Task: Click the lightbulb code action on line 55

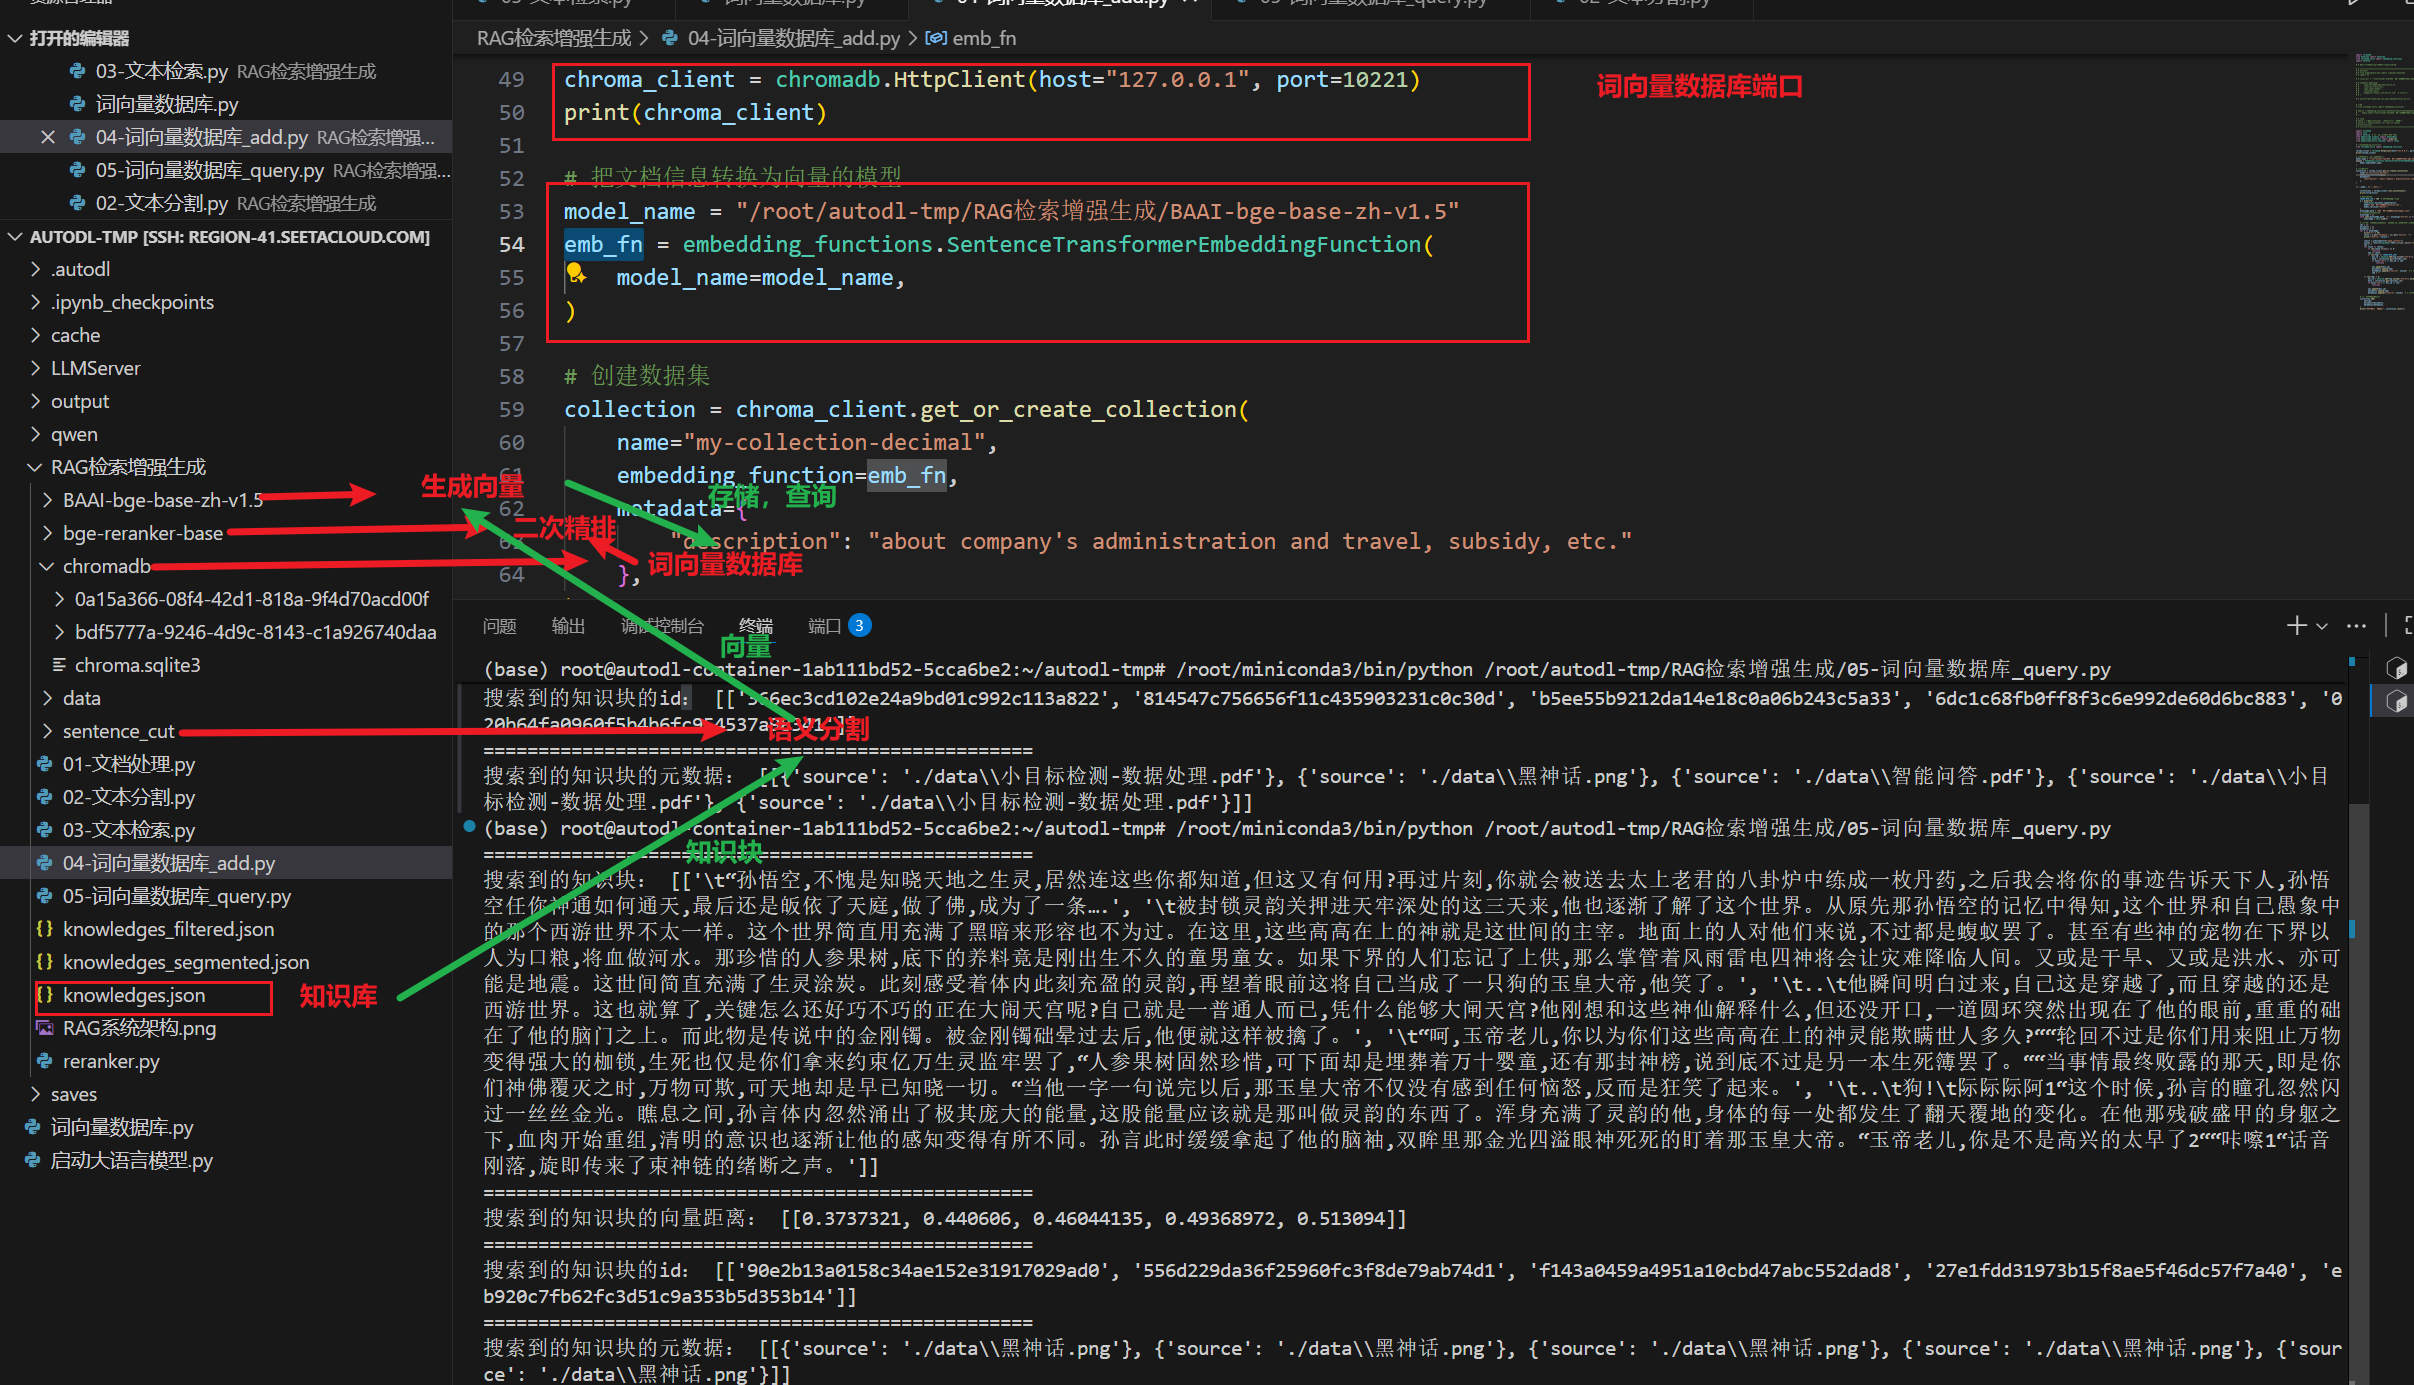Action: tap(576, 272)
